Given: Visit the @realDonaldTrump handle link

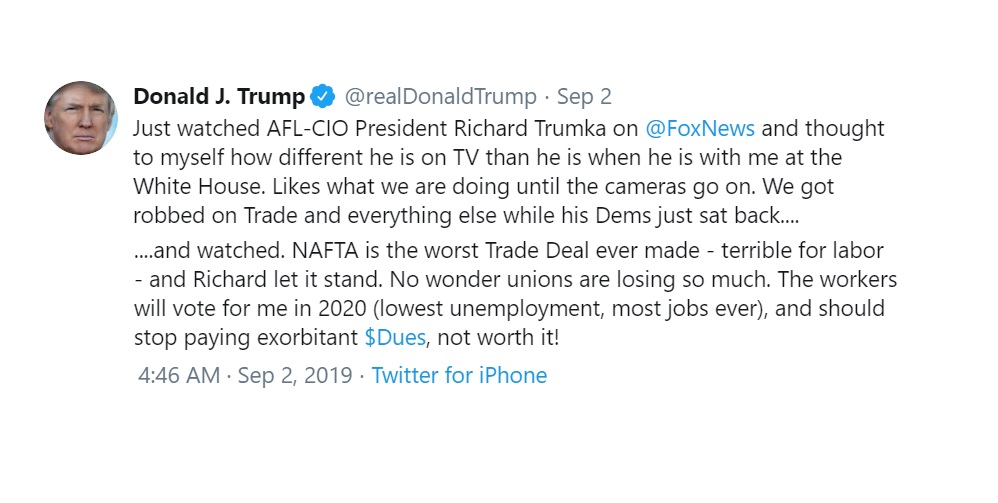Looking at the screenshot, I should pos(440,97).
